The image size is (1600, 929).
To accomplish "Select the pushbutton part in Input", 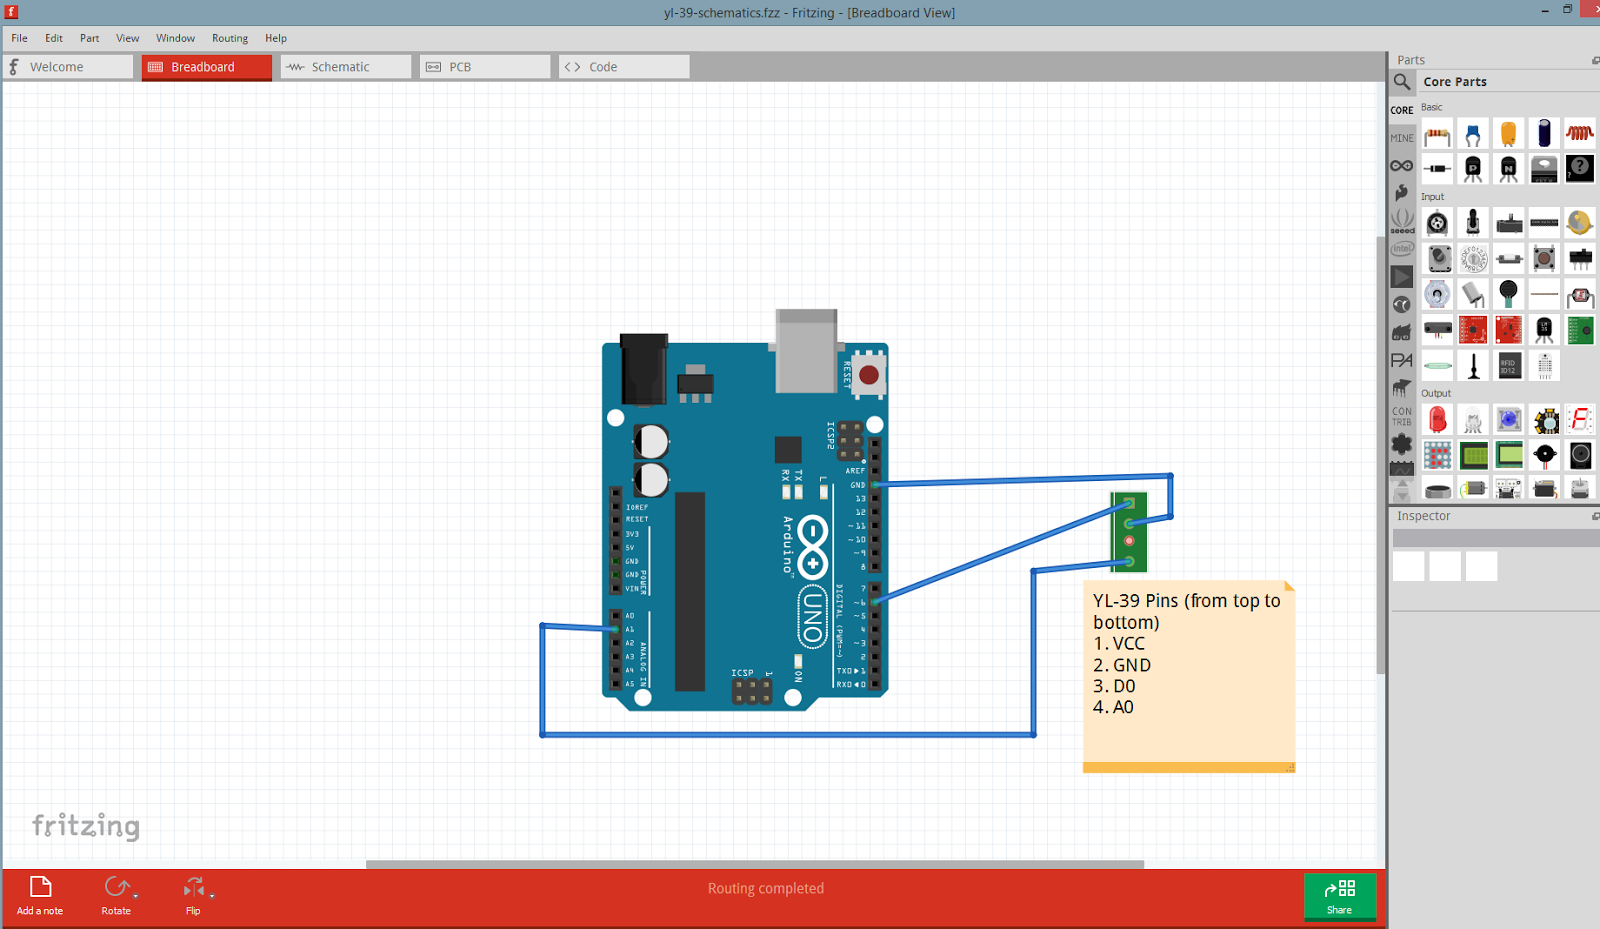I will click(x=1544, y=259).
